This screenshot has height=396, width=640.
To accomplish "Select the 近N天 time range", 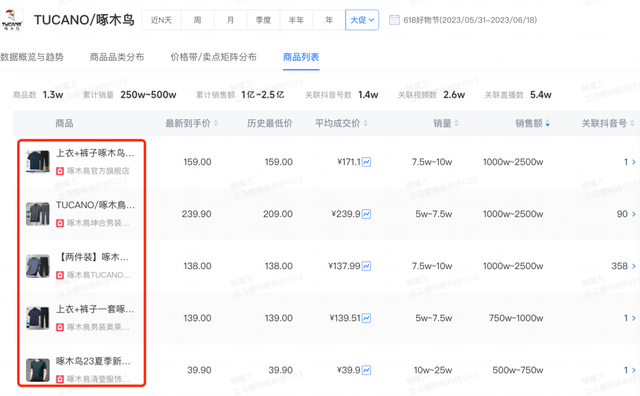I will point(162,20).
